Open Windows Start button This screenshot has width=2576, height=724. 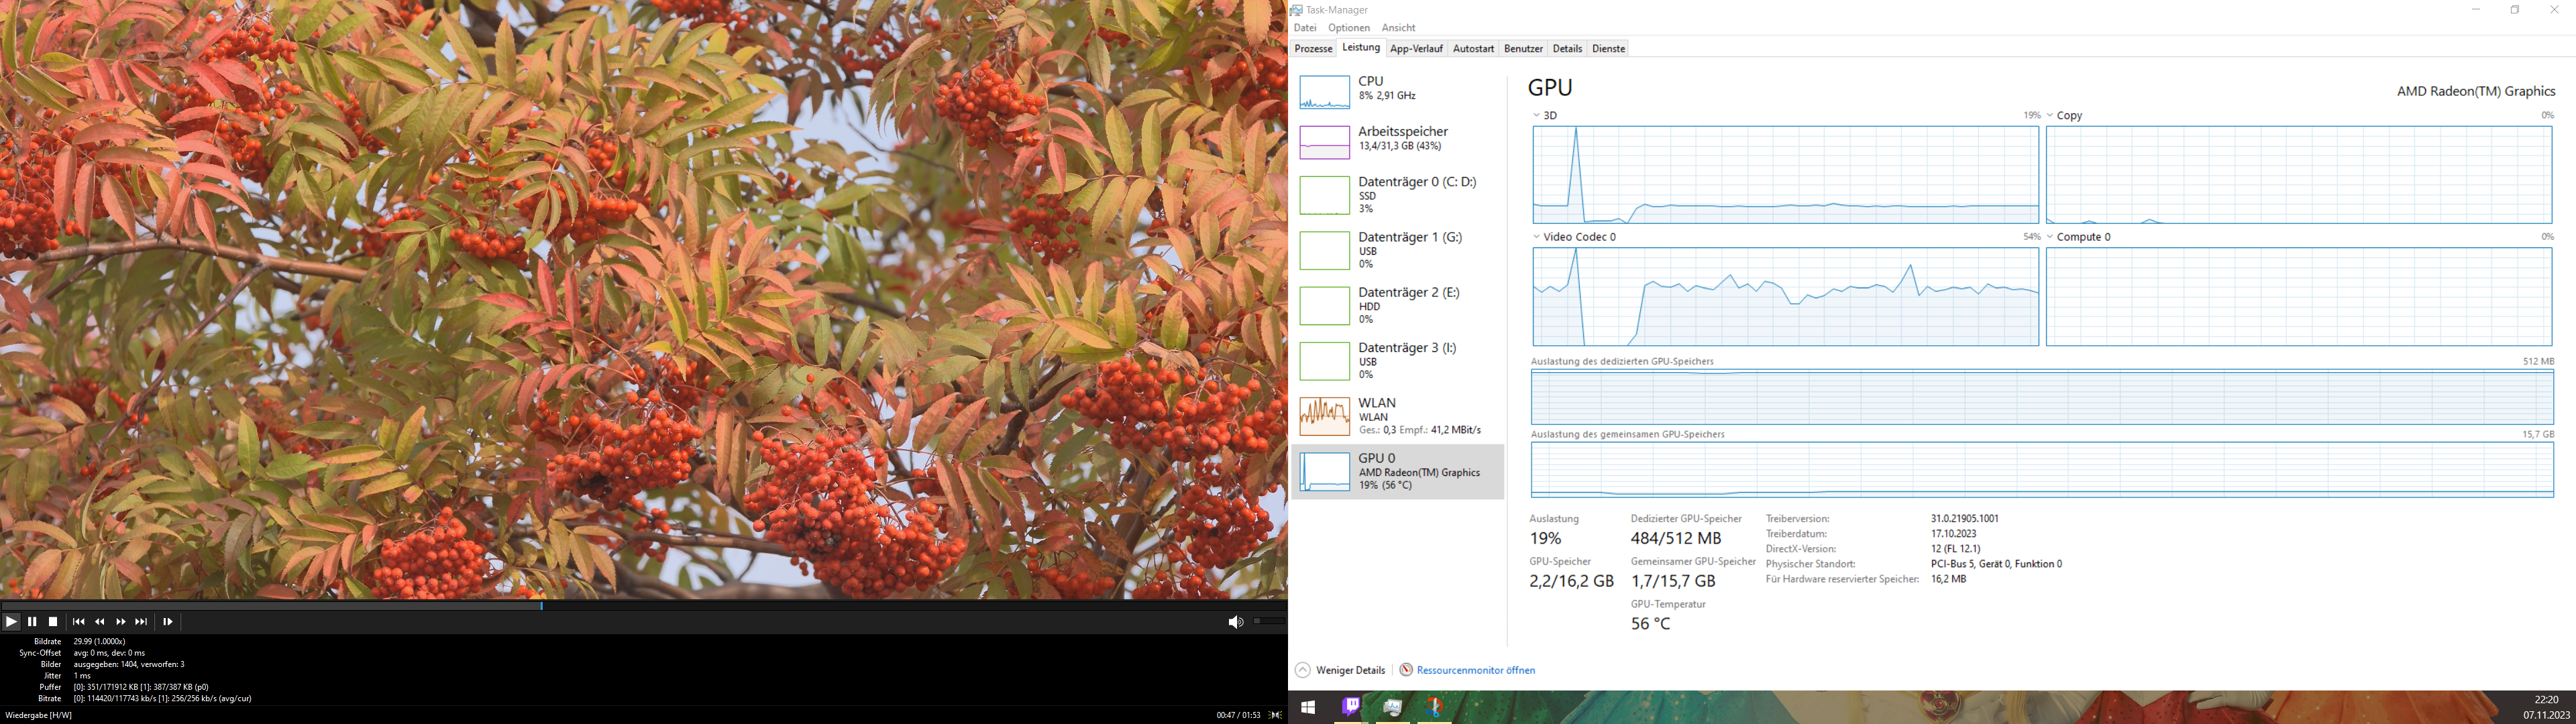coord(1307,708)
